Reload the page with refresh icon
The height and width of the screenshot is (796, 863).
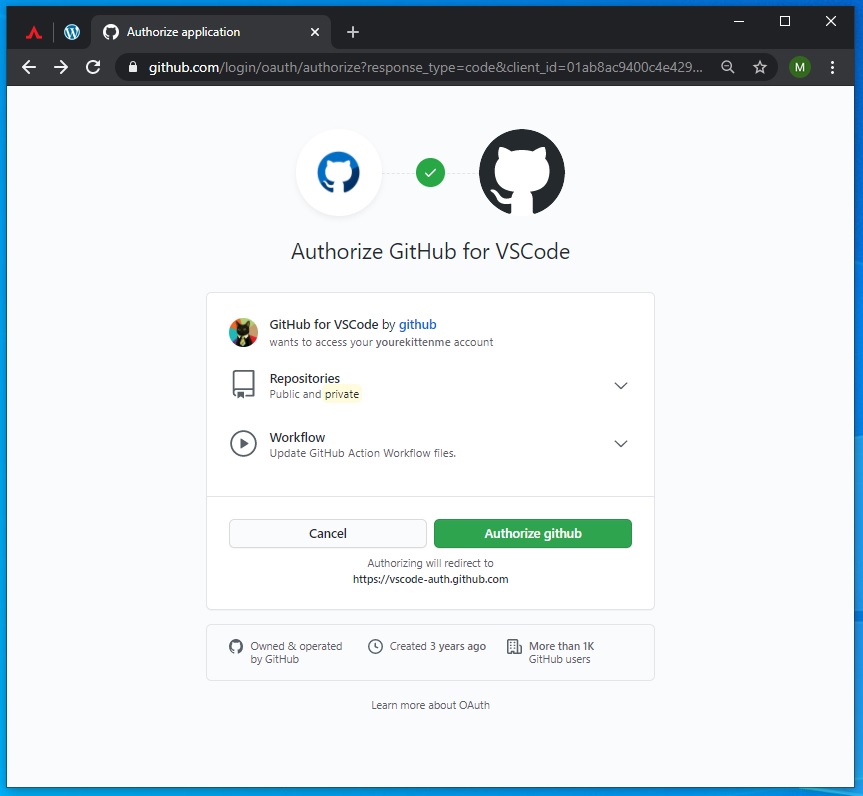[93, 67]
